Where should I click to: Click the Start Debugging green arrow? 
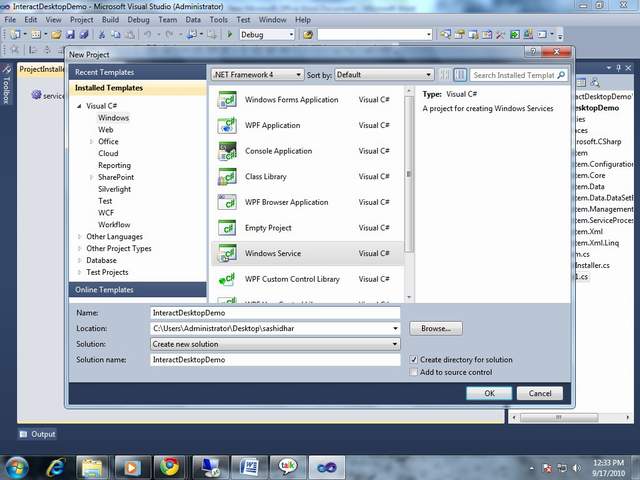click(x=229, y=35)
